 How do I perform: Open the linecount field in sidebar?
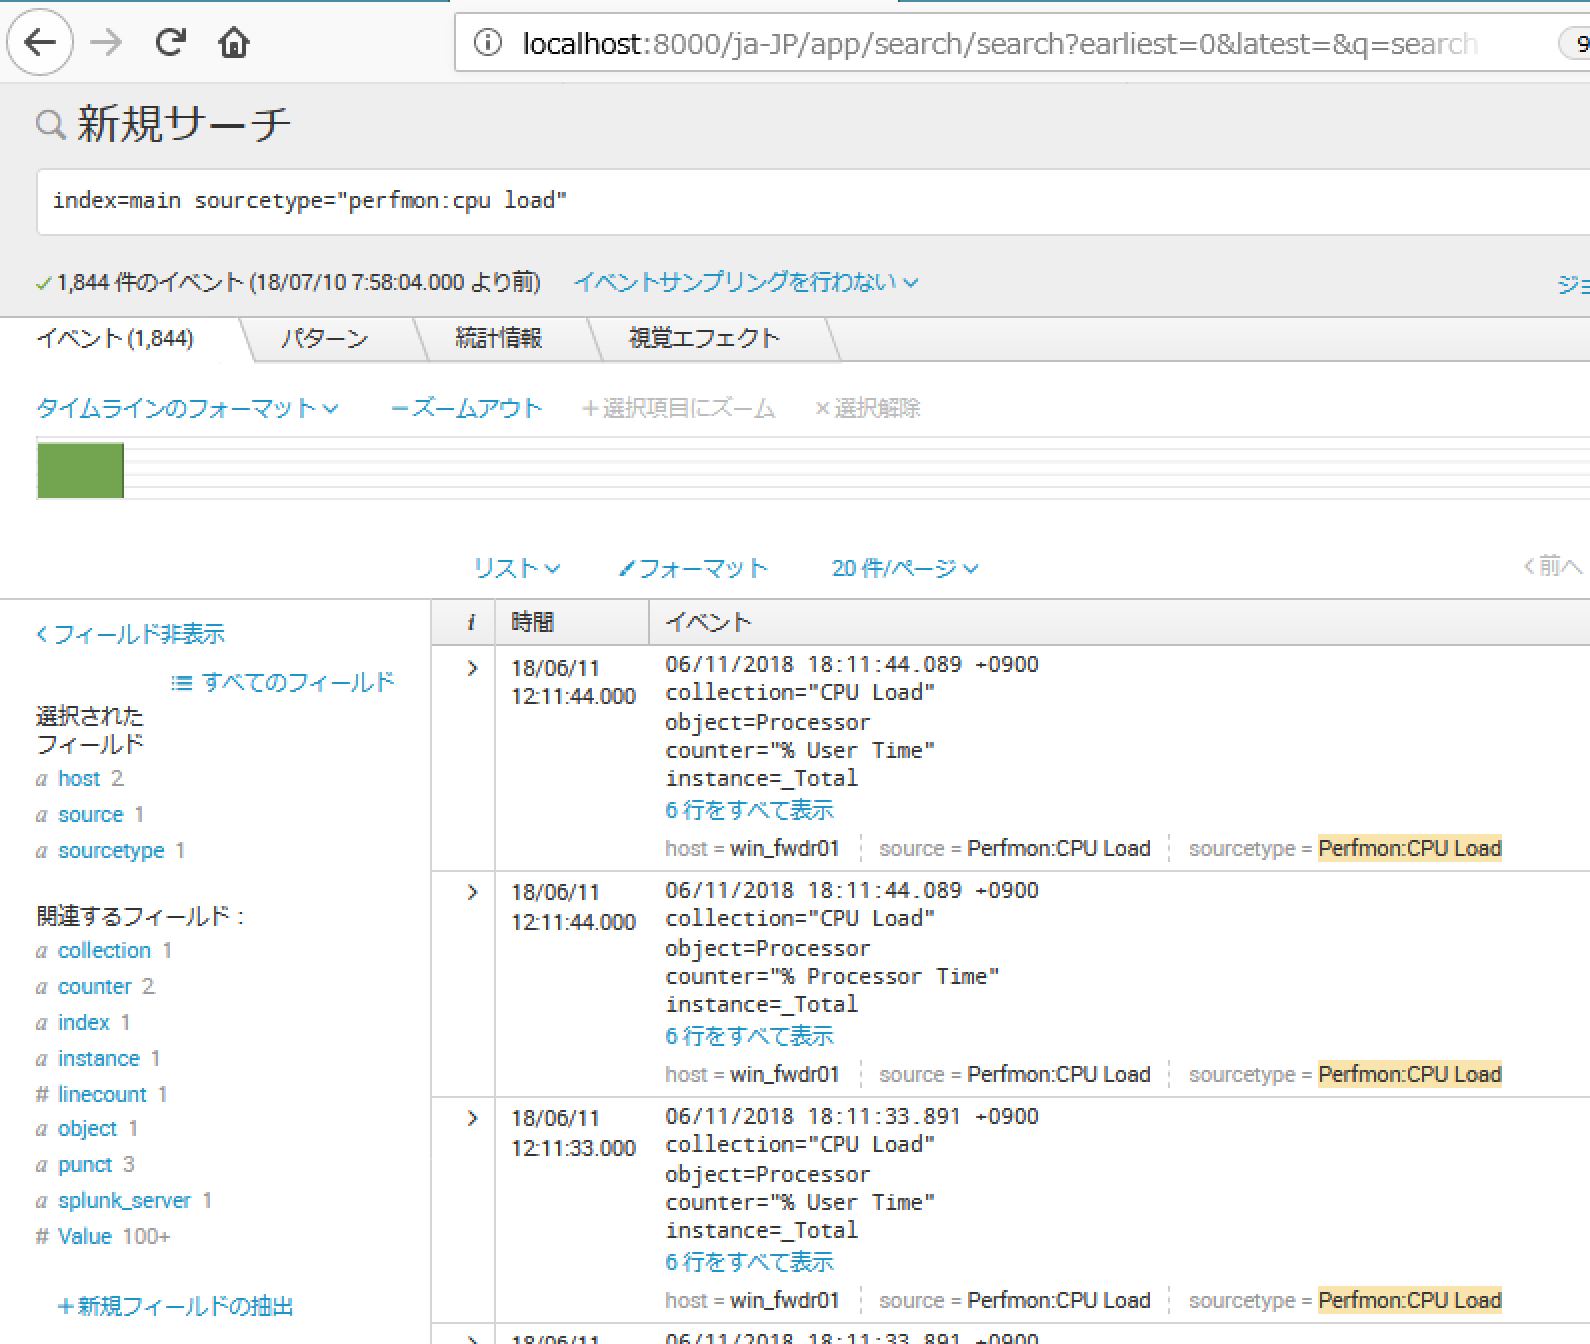click(x=102, y=1095)
